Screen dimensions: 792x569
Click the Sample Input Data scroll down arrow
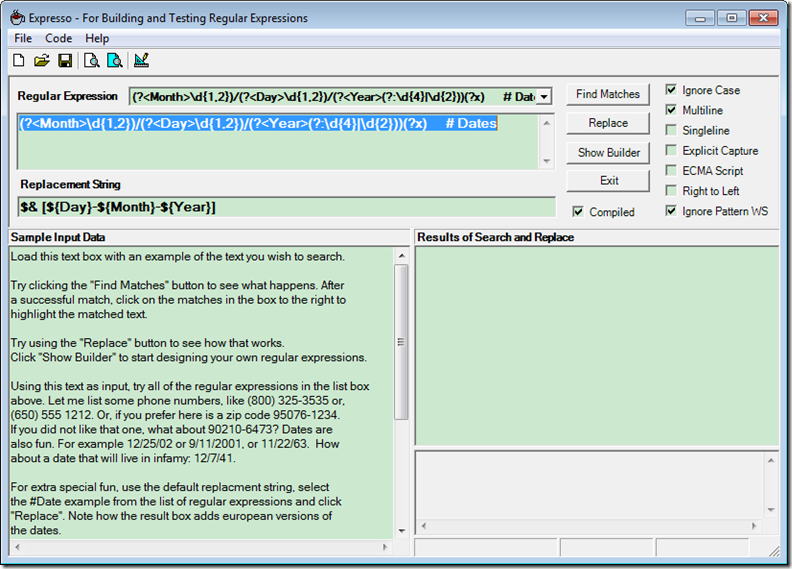[x=402, y=531]
